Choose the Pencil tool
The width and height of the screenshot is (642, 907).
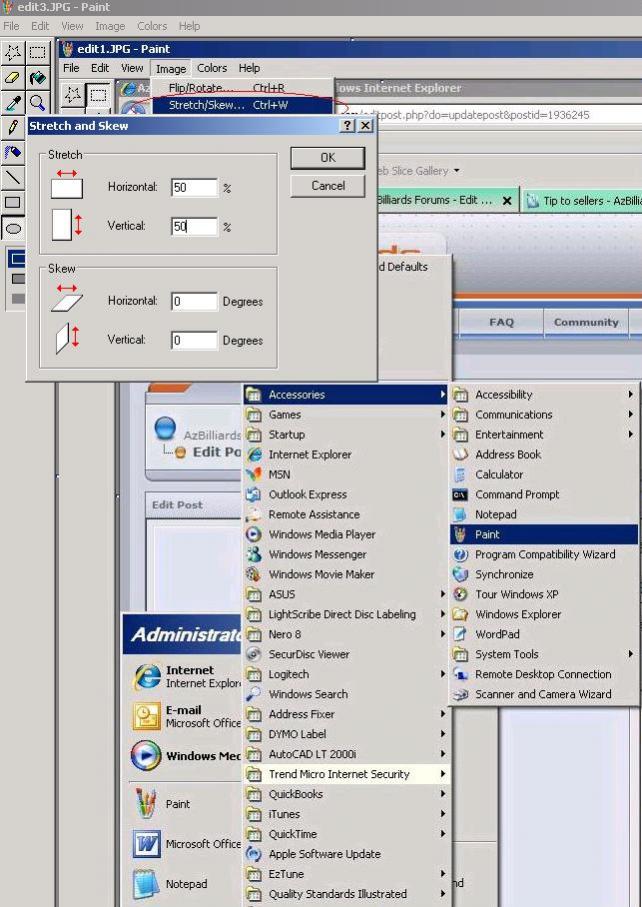pos(13,128)
